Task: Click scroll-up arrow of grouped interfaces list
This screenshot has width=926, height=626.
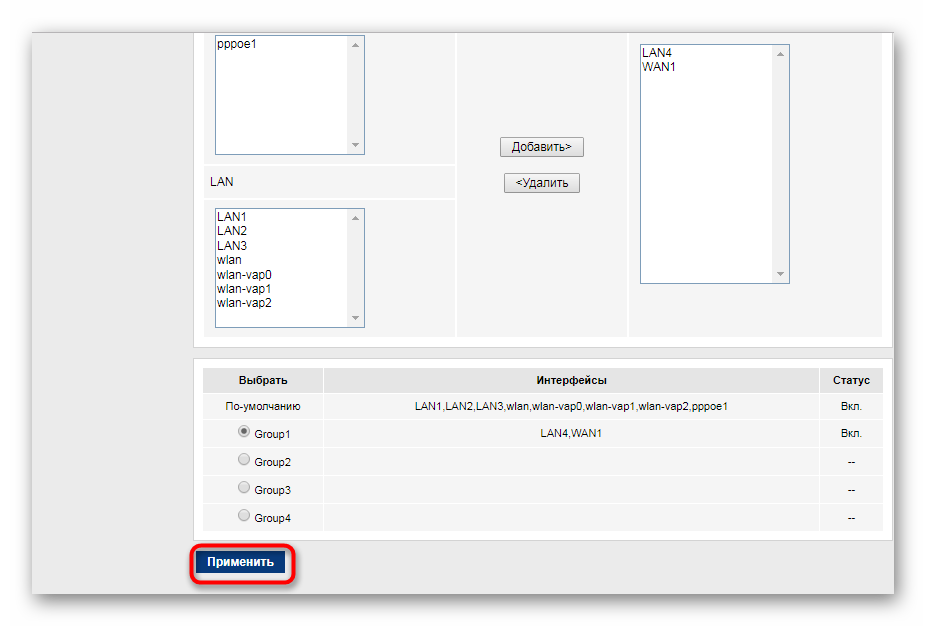Action: tap(781, 54)
